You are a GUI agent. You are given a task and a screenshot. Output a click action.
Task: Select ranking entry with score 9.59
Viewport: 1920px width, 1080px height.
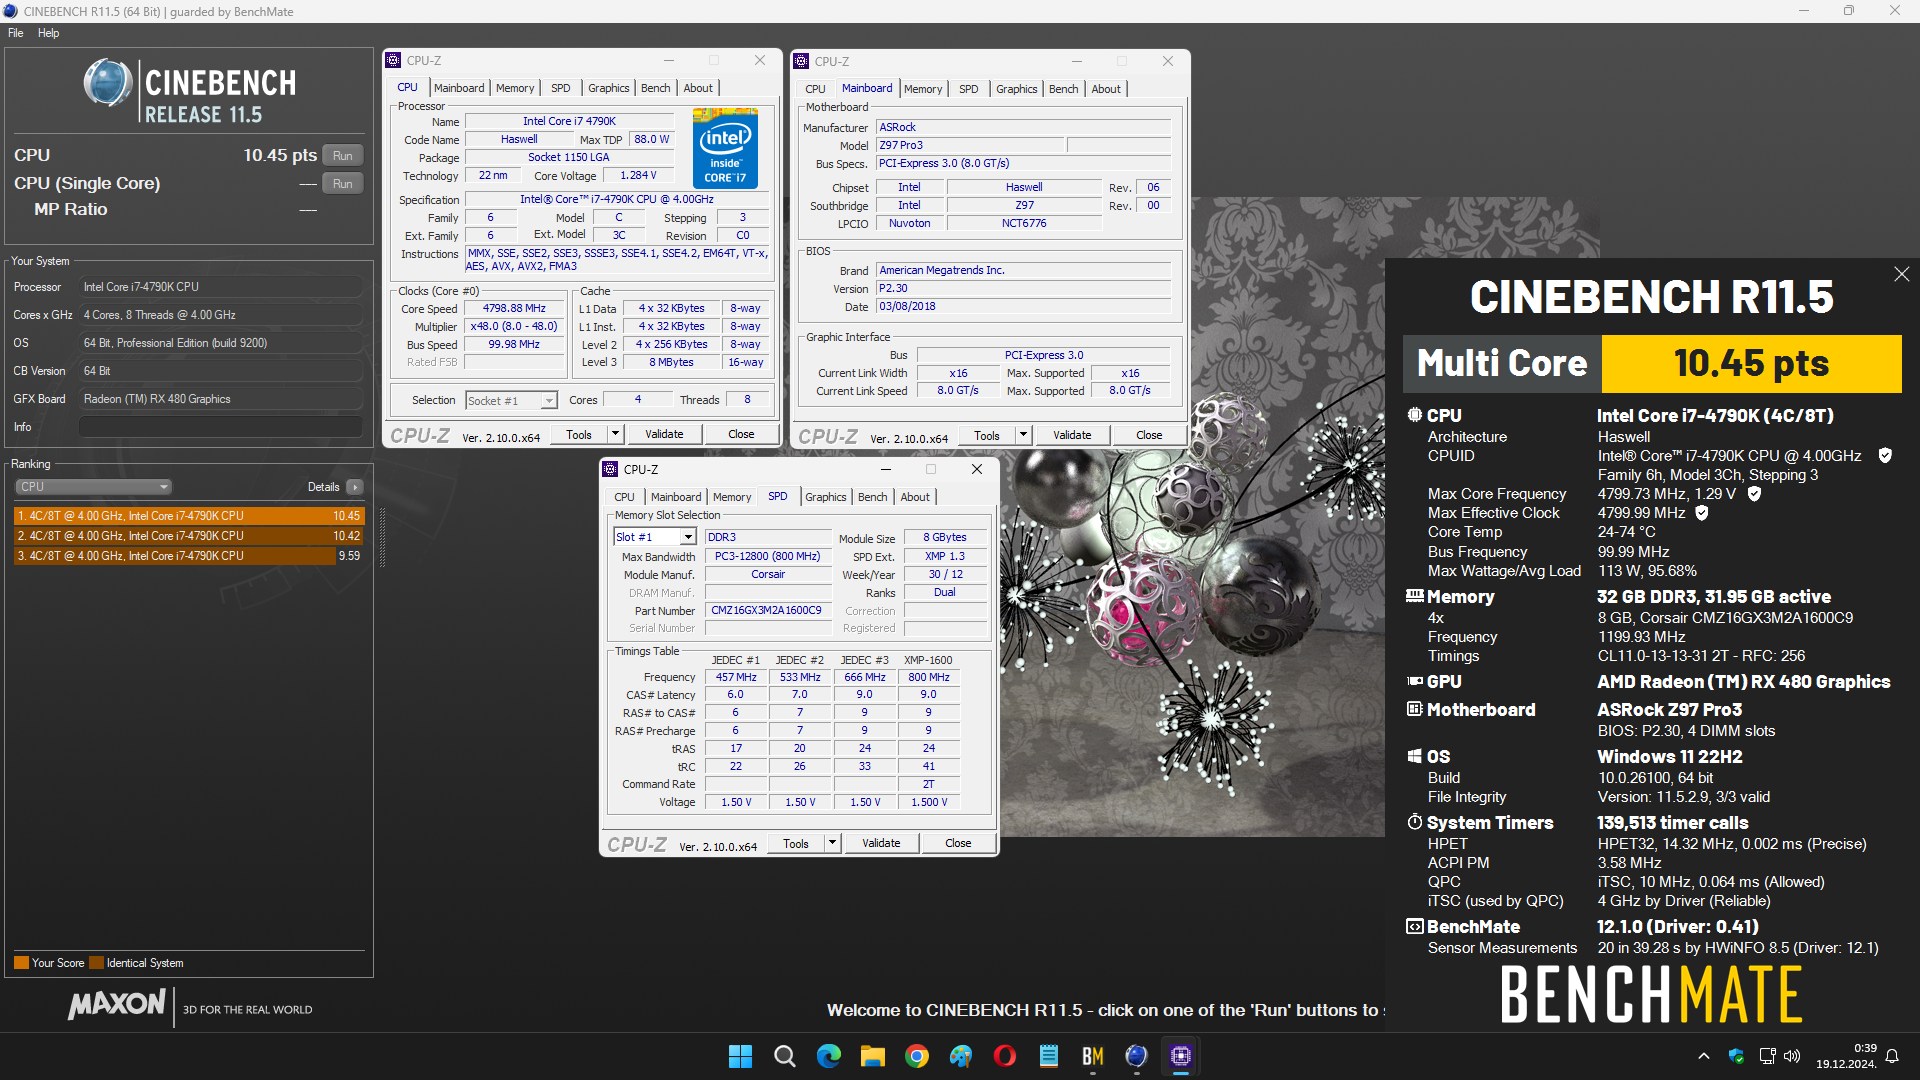[x=189, y=556]
